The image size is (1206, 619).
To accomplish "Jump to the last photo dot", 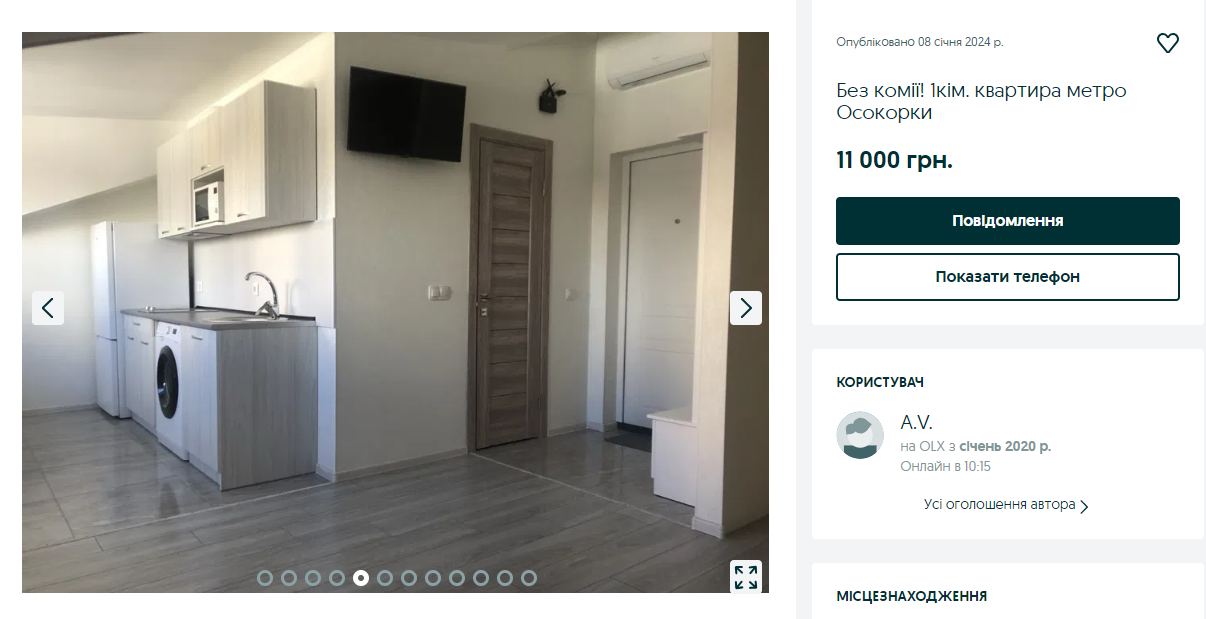I will 529,578.
